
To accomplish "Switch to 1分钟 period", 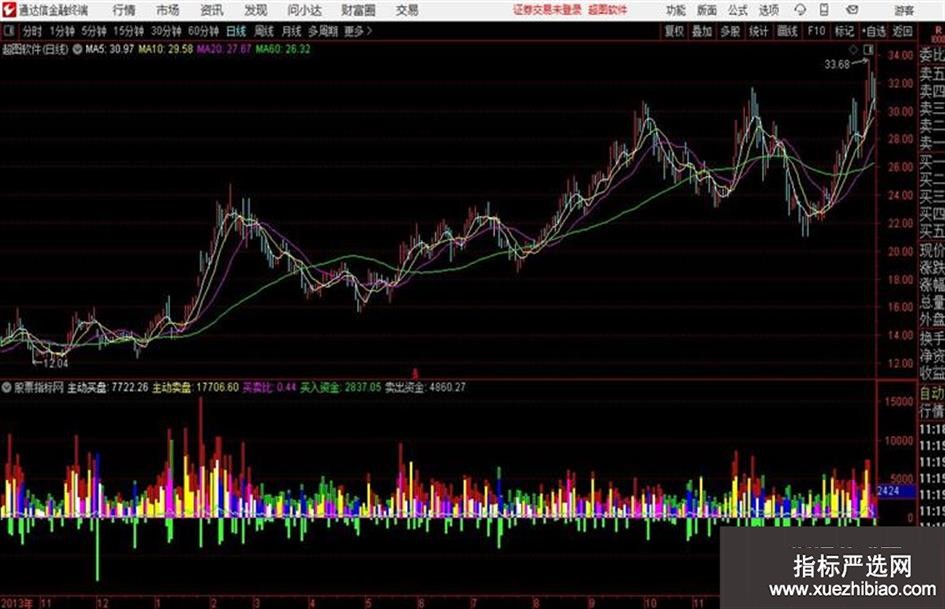I will 61,31.
